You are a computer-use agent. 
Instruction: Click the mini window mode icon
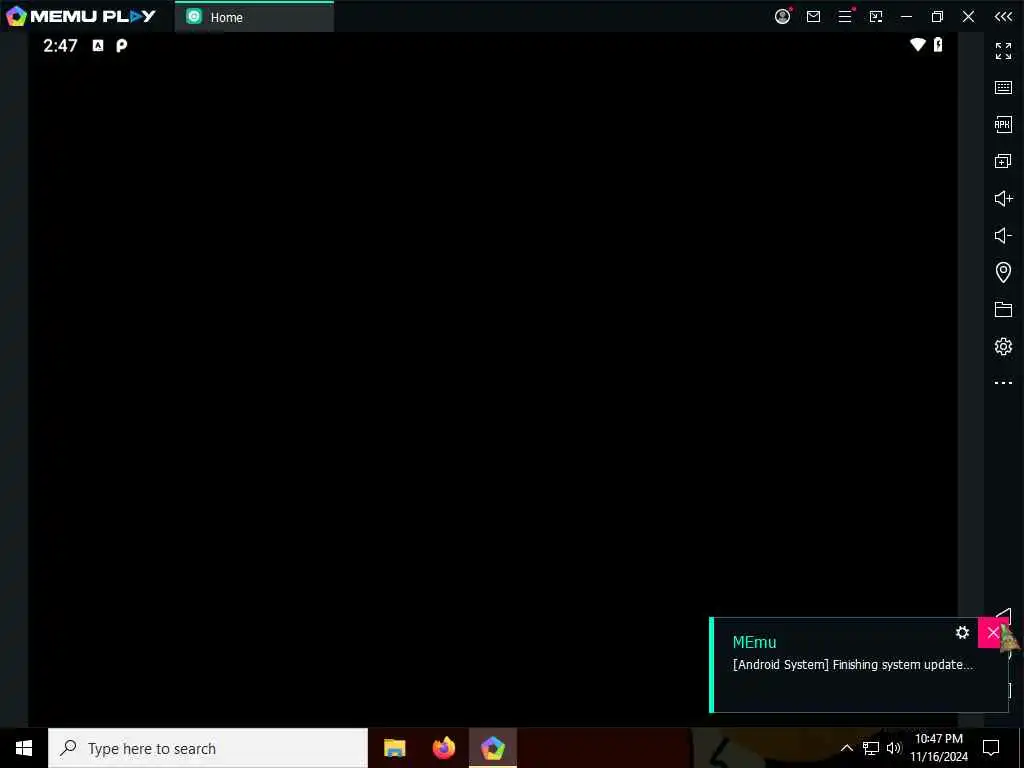(876, 16)
